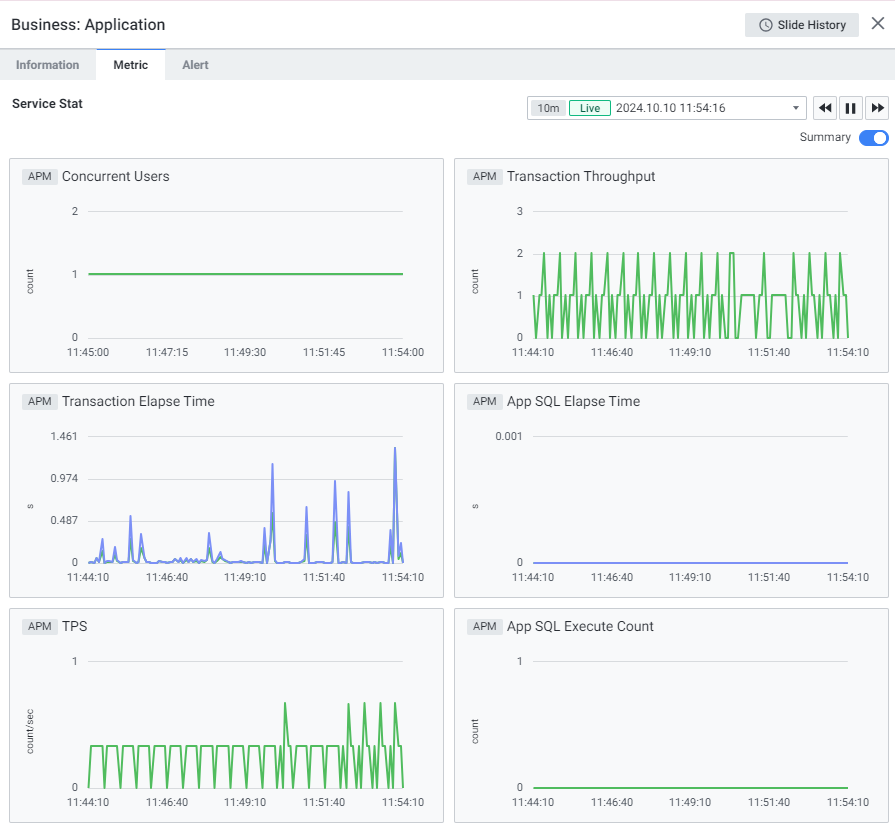Click the APM badge on App SQL Elapse Time
Image resolution: width=895 pixels, height=834 pixels.
485,402
